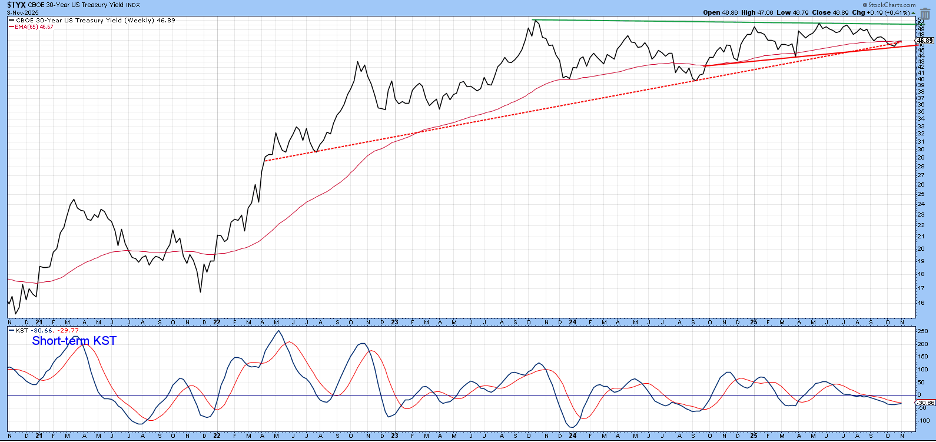Click the 22 year marker on bottom axis

(217, 436)
